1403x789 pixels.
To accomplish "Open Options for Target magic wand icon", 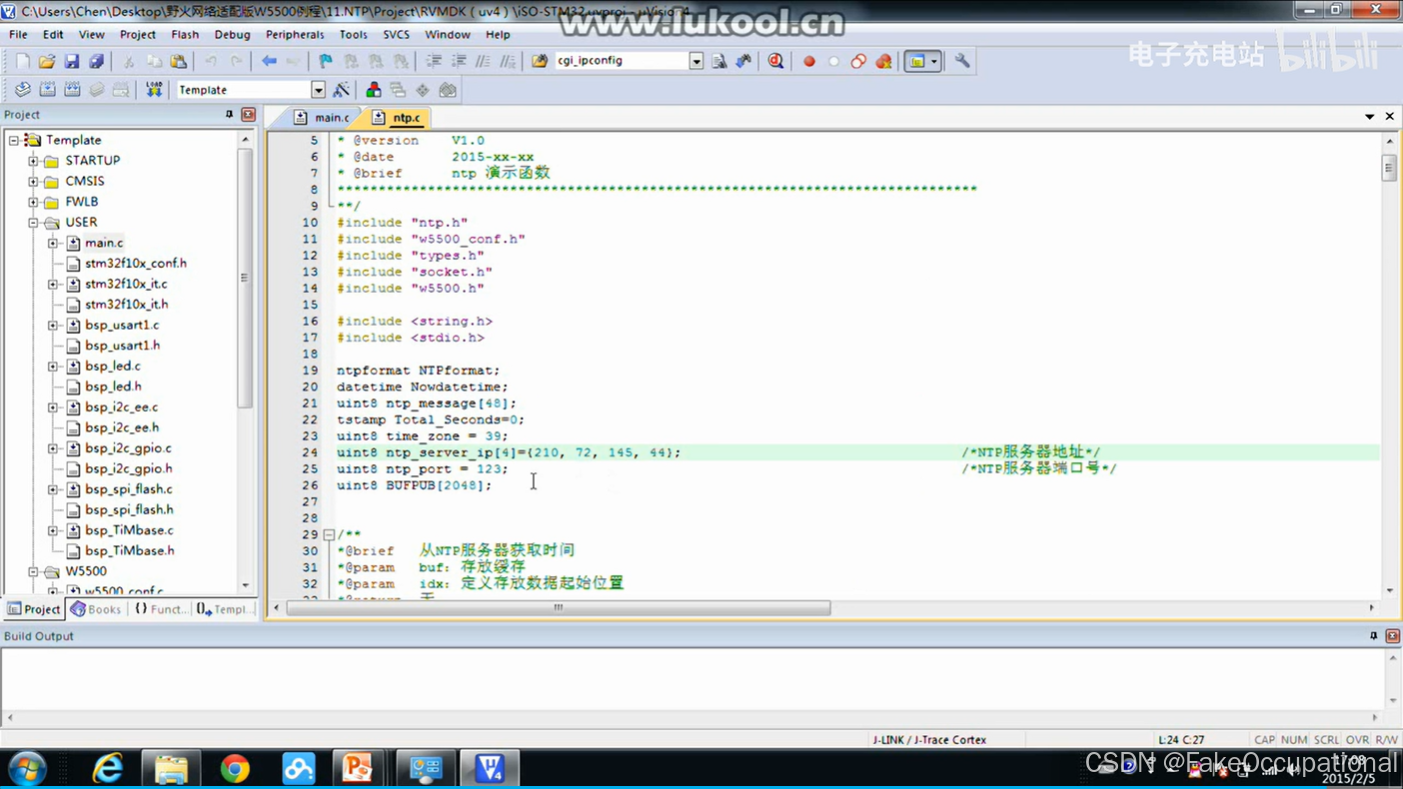I will click(x=341, y=90).
